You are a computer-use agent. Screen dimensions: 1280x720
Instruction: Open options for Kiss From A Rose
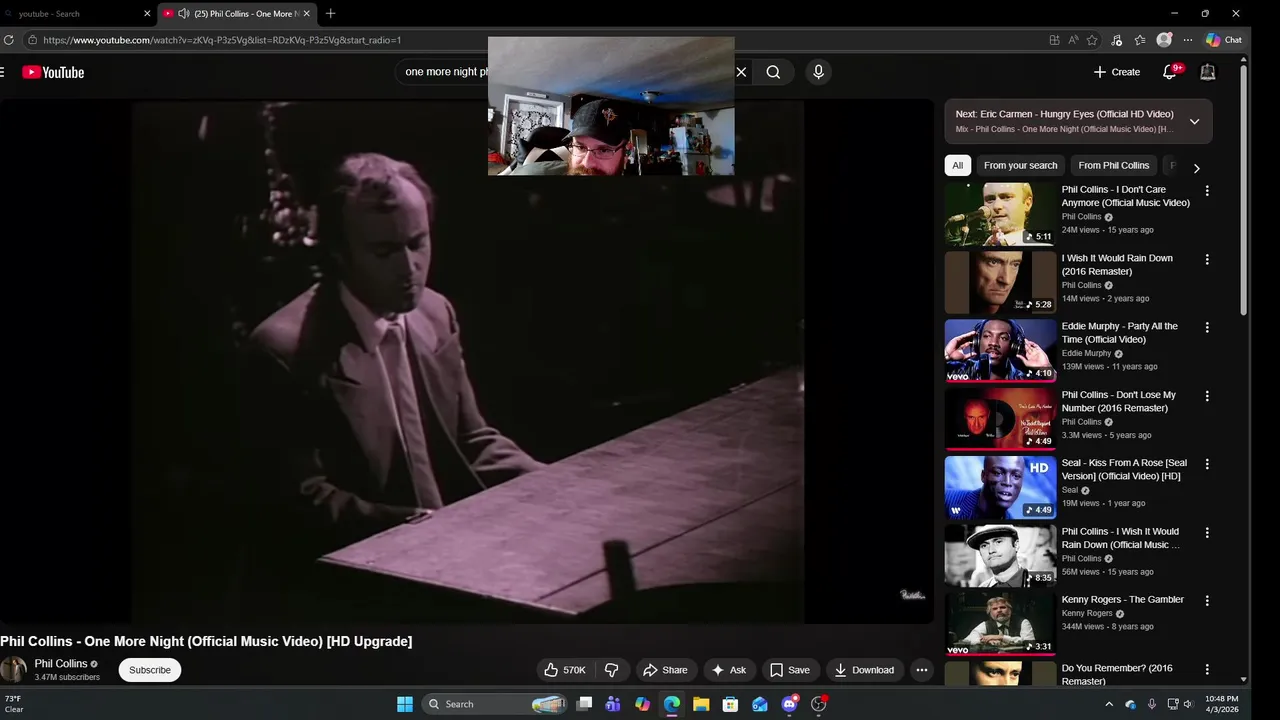(x=1207, y=464)
